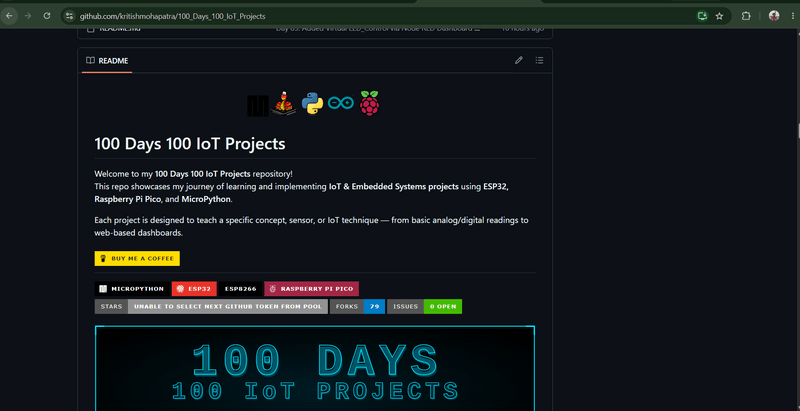Screen dimensions: 800x411
Task: Click the 100 Days IoT Projects banner image
Action: pyautogui.click(x=315, y=368)
